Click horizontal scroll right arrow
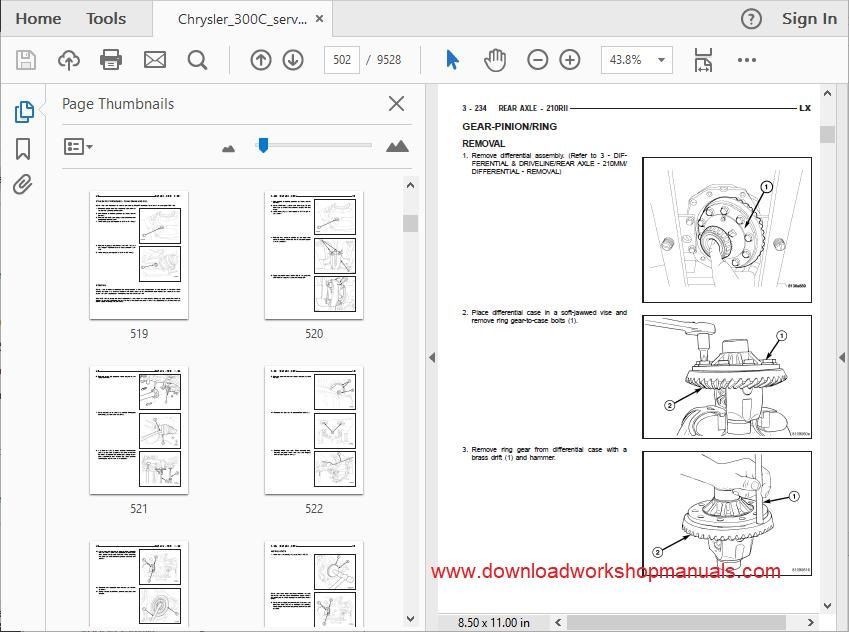Viewport: 849px width, 632px height. (811, 622)
